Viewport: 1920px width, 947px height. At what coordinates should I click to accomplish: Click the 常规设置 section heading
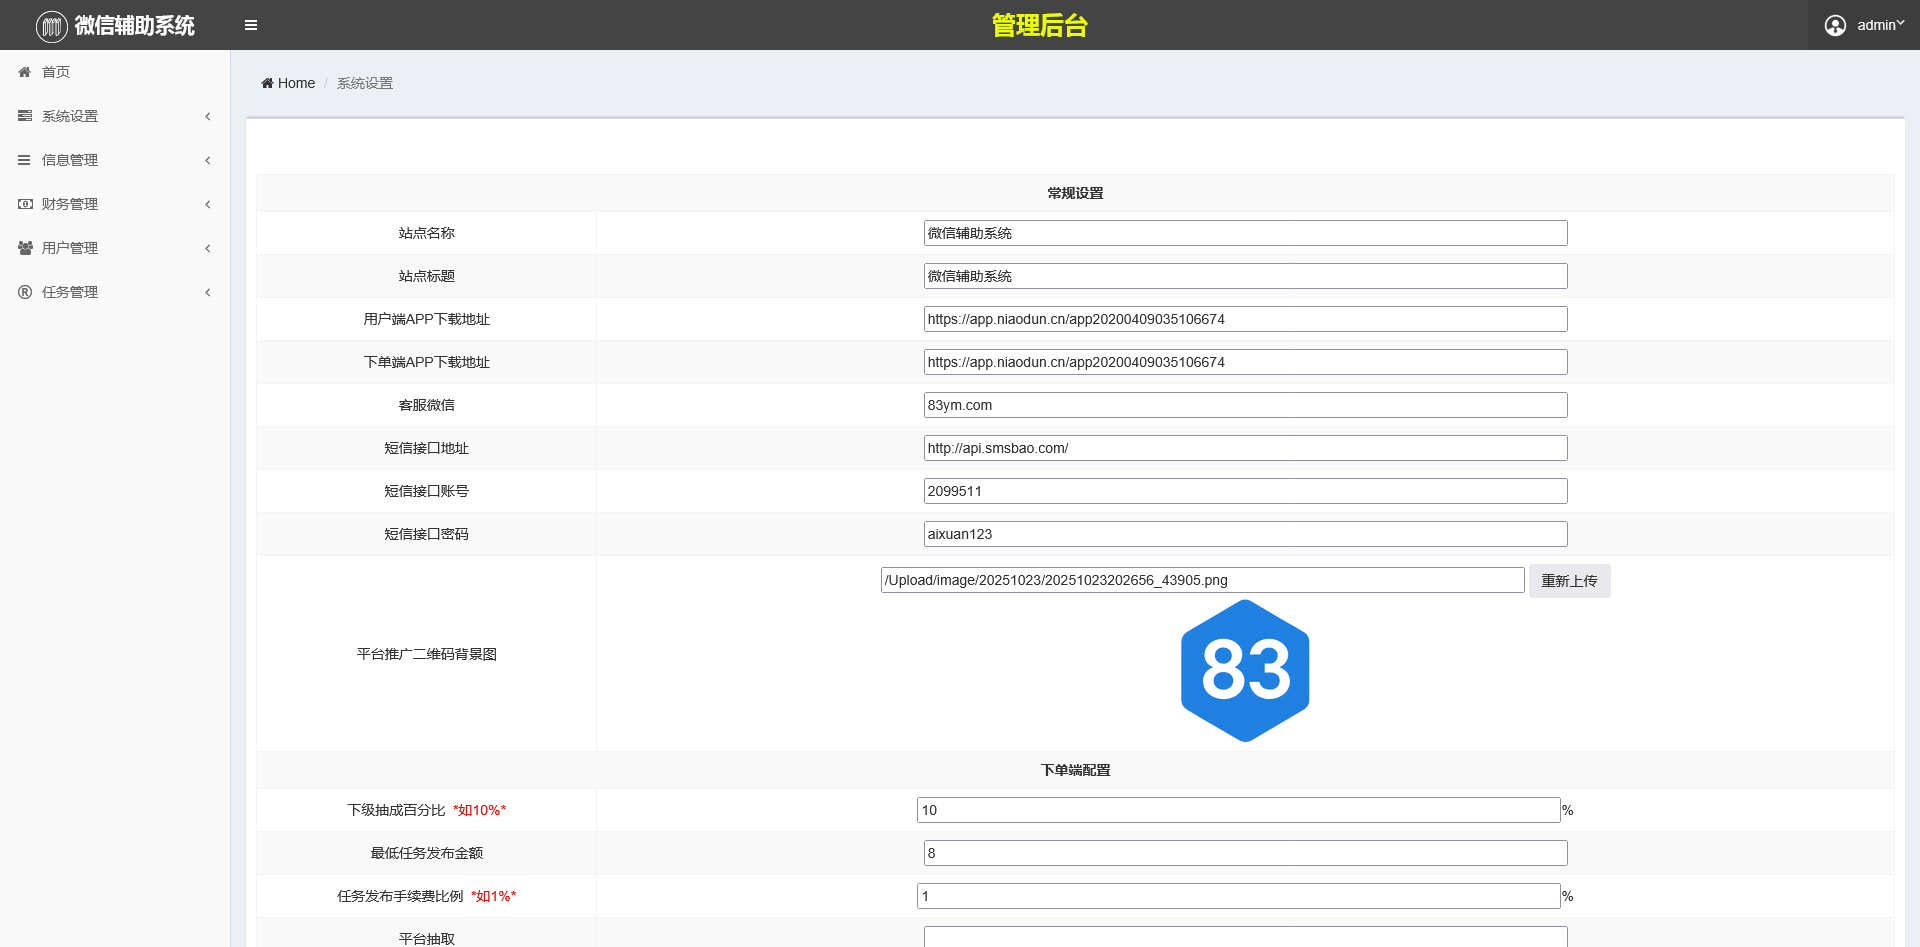pos(1075,193)
